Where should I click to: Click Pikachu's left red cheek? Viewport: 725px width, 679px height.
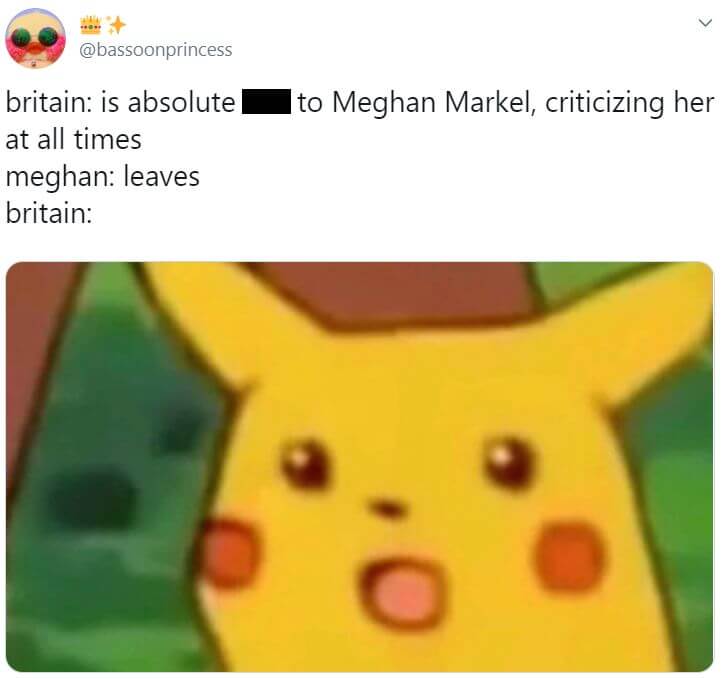tap(230, 554)
